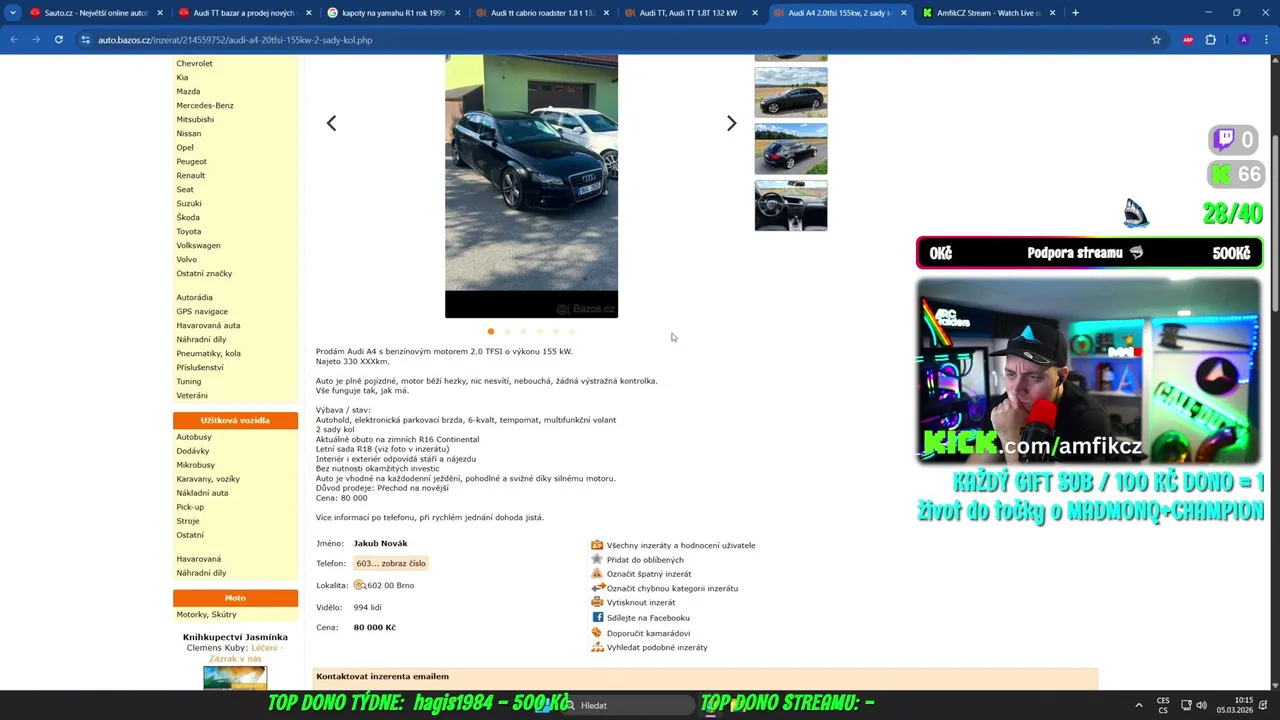1280x720 pixels.
Task: Open Motorky, Skútry category
Action: [x=206, y=614]
